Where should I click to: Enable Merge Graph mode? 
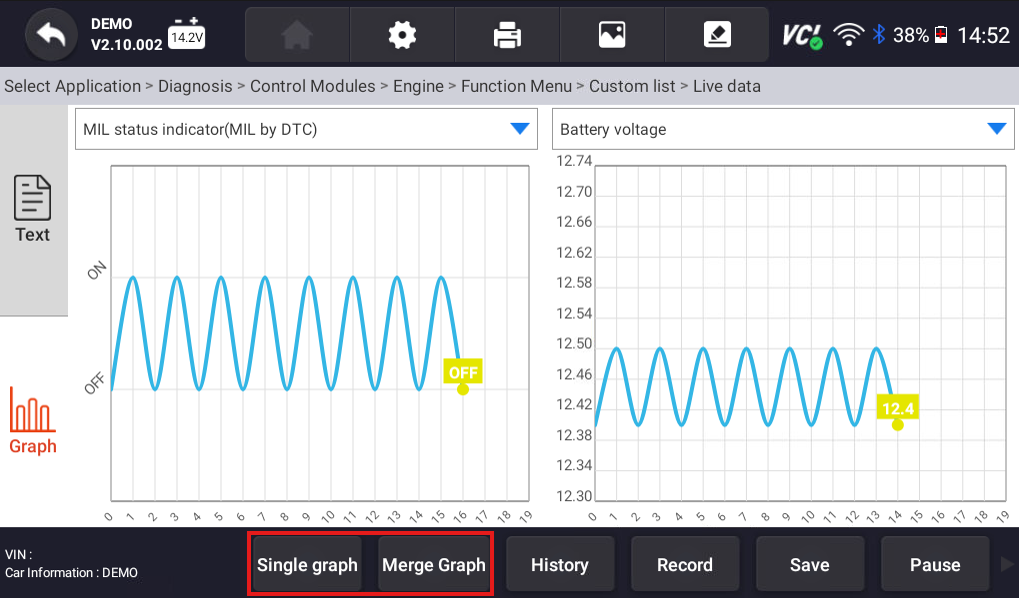434,564
